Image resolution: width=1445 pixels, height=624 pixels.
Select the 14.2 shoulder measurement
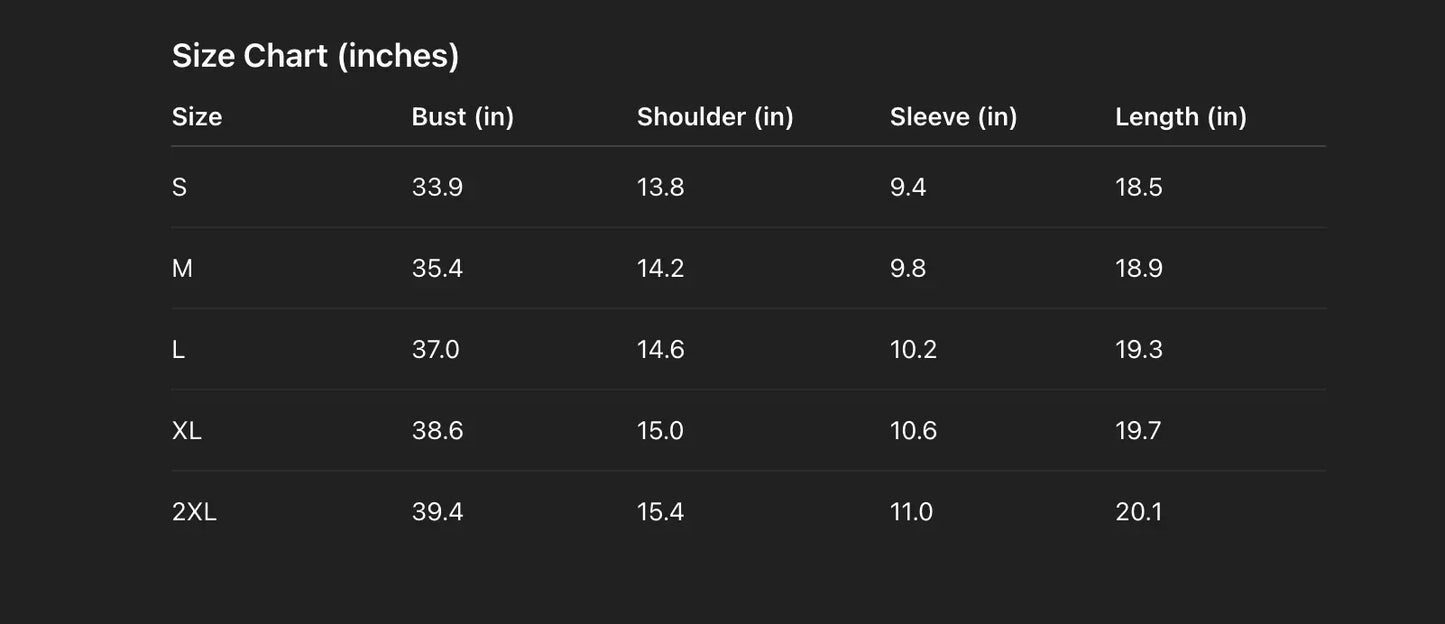tap(660, 268)
